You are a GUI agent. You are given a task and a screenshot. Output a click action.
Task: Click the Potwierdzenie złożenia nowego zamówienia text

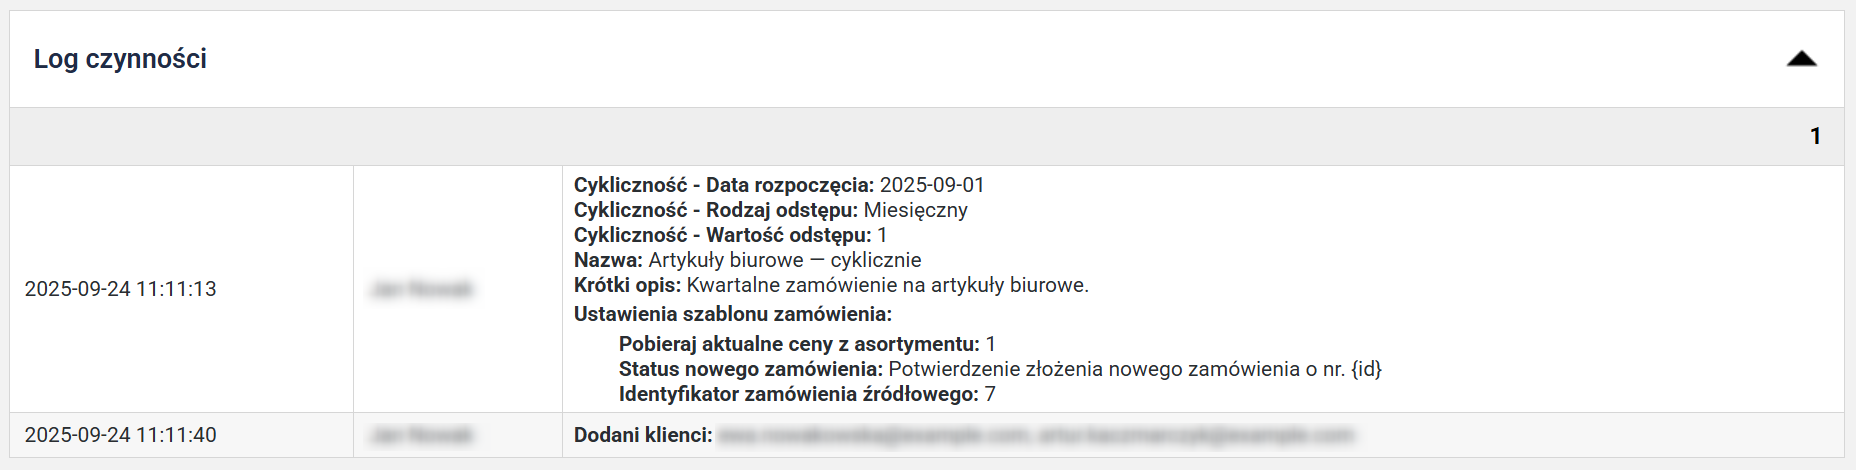pyautogui.click(x=1134, y=369)
